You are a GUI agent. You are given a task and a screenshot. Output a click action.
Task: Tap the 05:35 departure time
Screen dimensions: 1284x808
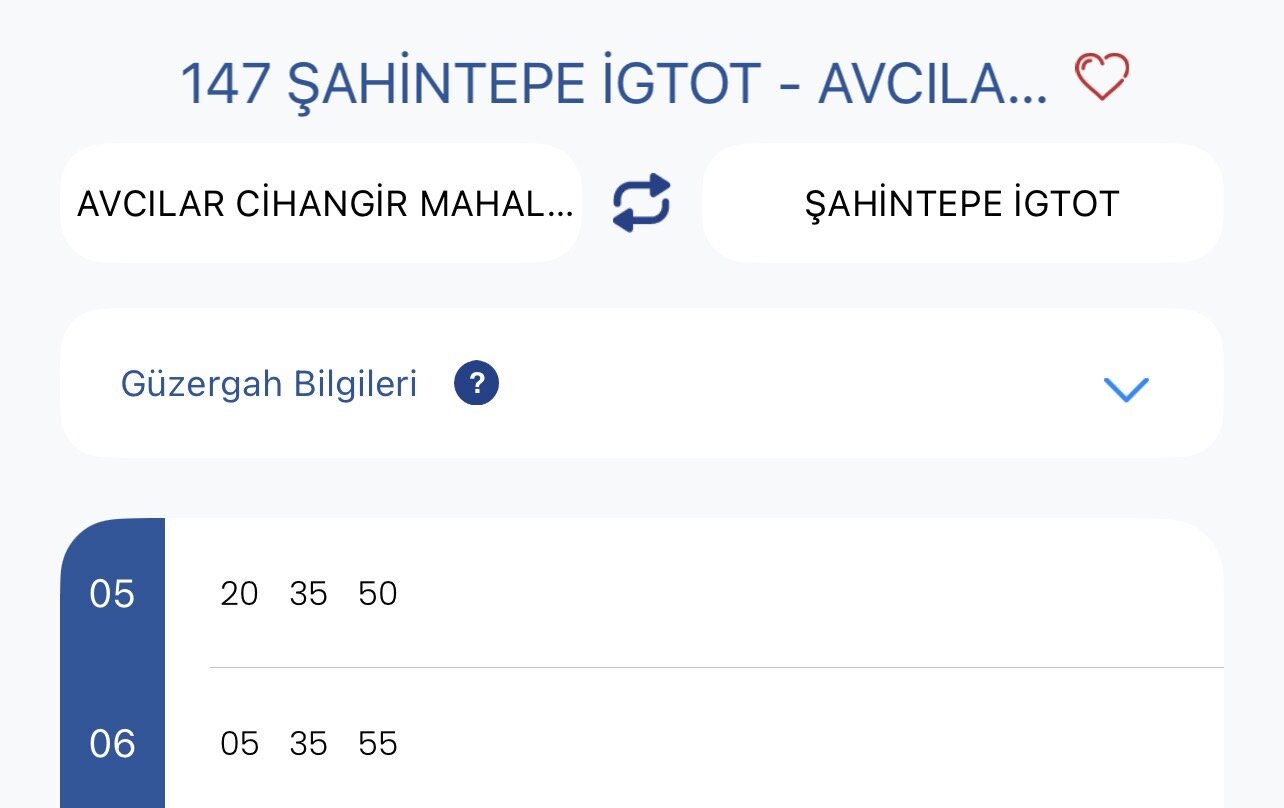pyautogui.click(x=308, y=594)
